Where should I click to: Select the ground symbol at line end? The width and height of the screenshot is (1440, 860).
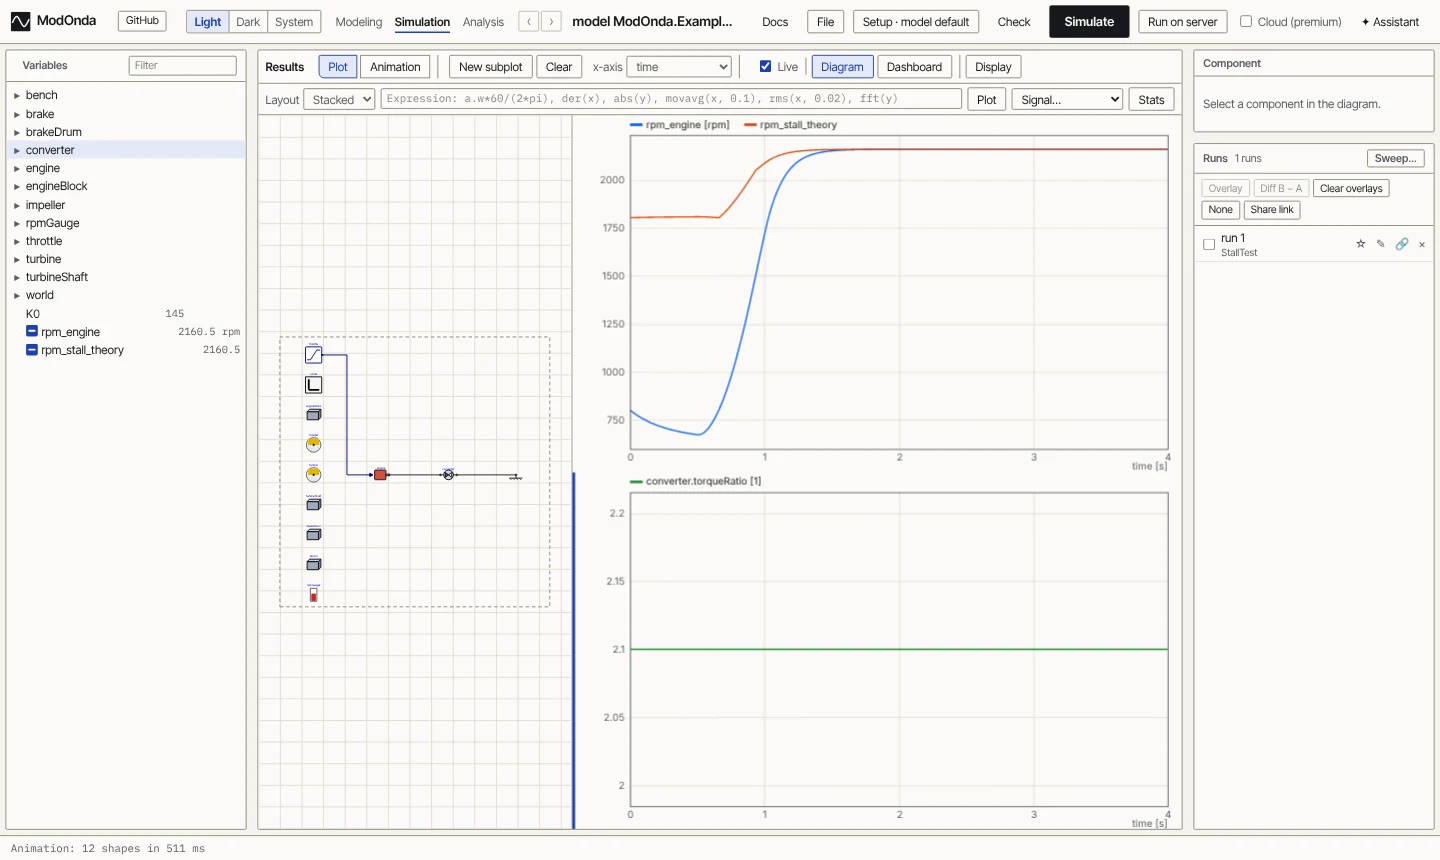[x=516, y=477]
